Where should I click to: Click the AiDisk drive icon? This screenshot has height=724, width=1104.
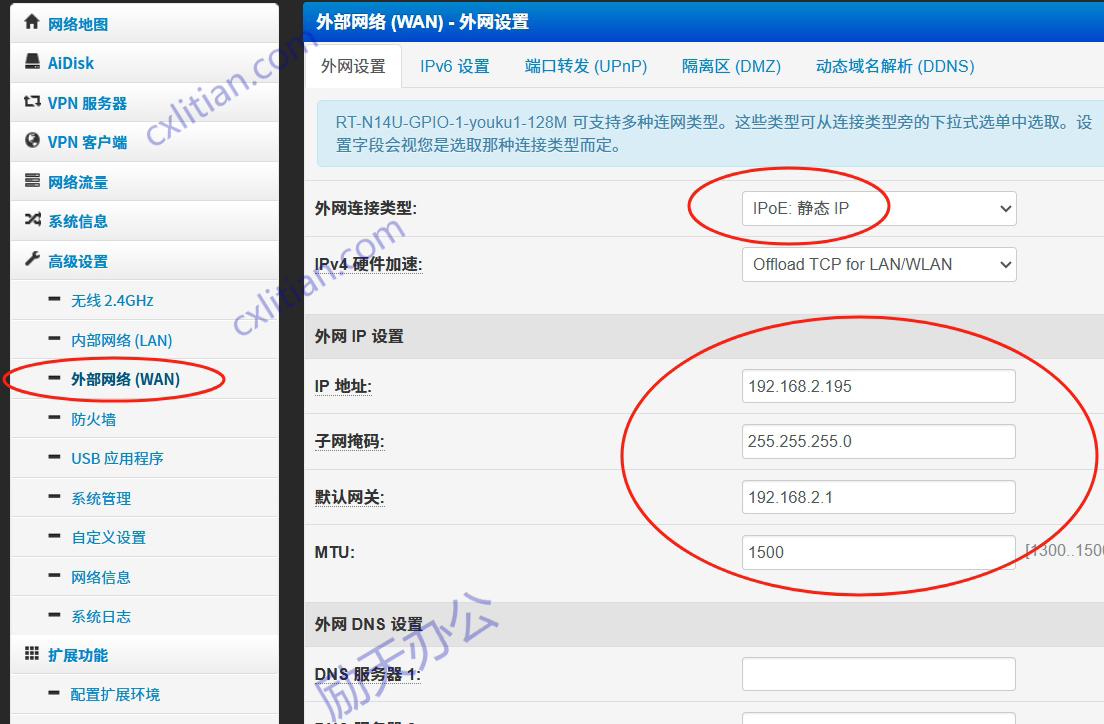pyautogui.click(x=31, y=62)
